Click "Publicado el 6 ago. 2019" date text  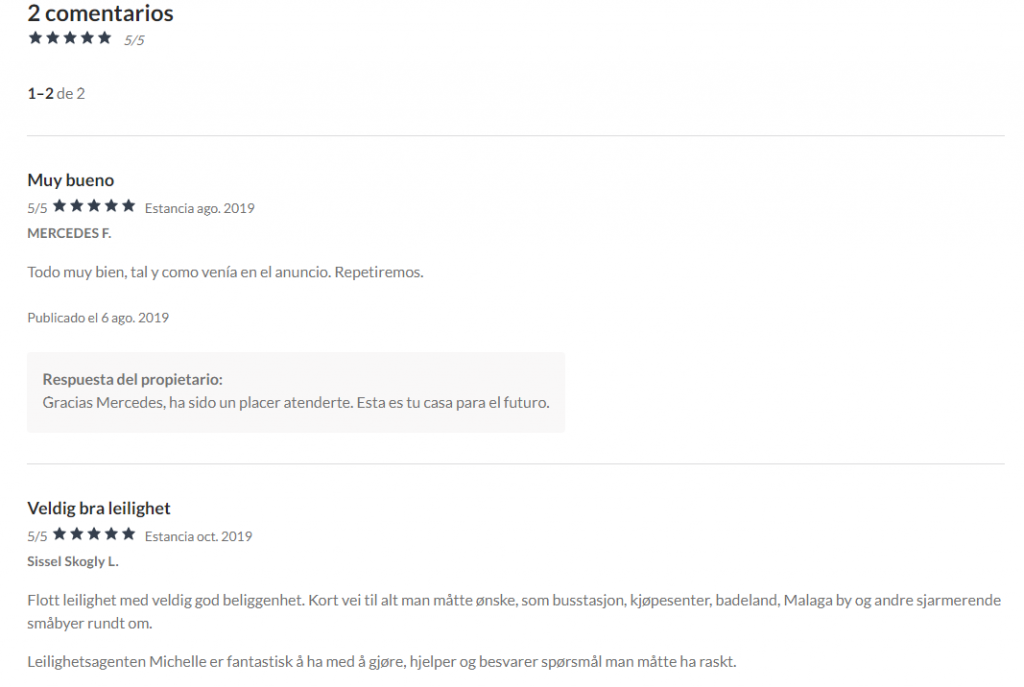coord(98,318)
